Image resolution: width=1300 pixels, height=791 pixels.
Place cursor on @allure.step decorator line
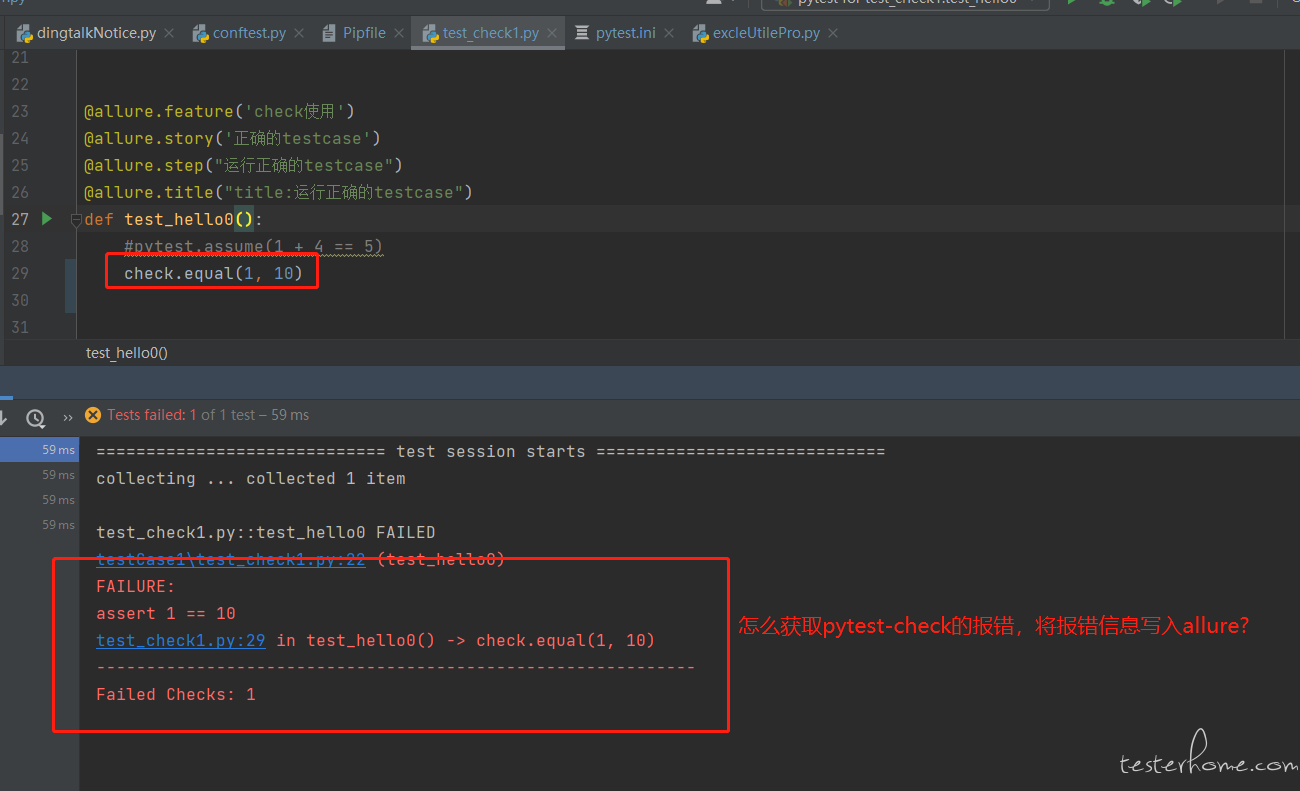pyautogui.click(x=243, y=165)
